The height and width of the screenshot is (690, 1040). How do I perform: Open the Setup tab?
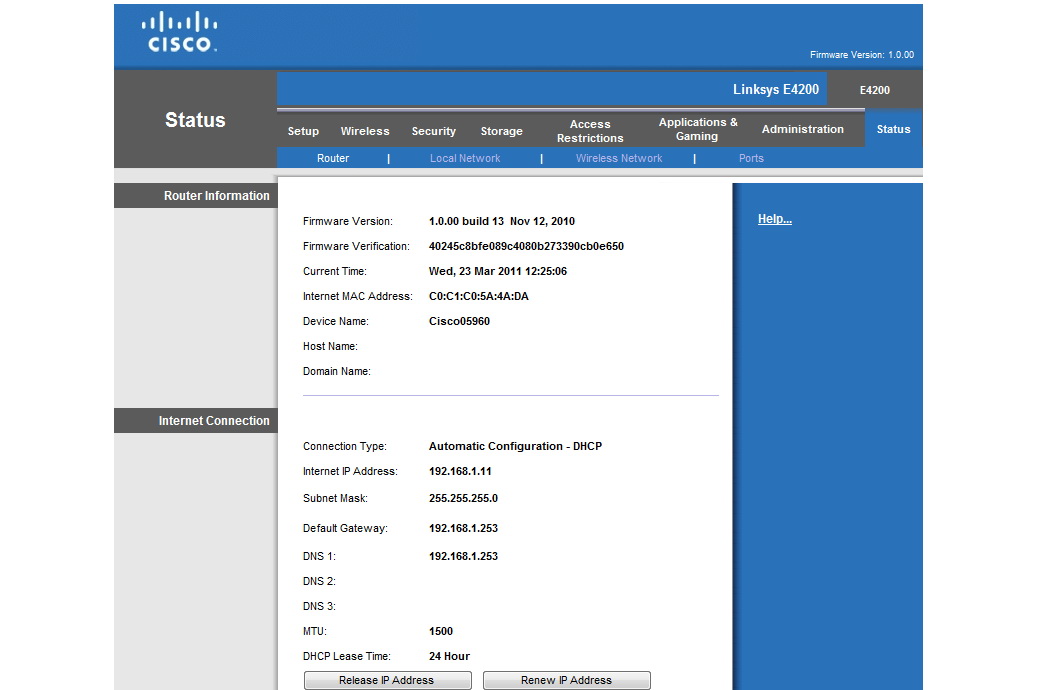tap(303, 131)
